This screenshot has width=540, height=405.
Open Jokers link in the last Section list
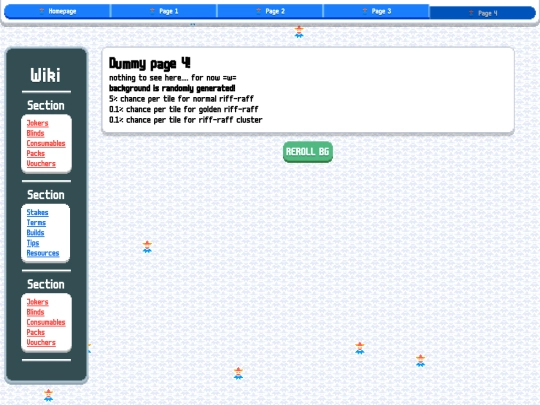[37, 302]
